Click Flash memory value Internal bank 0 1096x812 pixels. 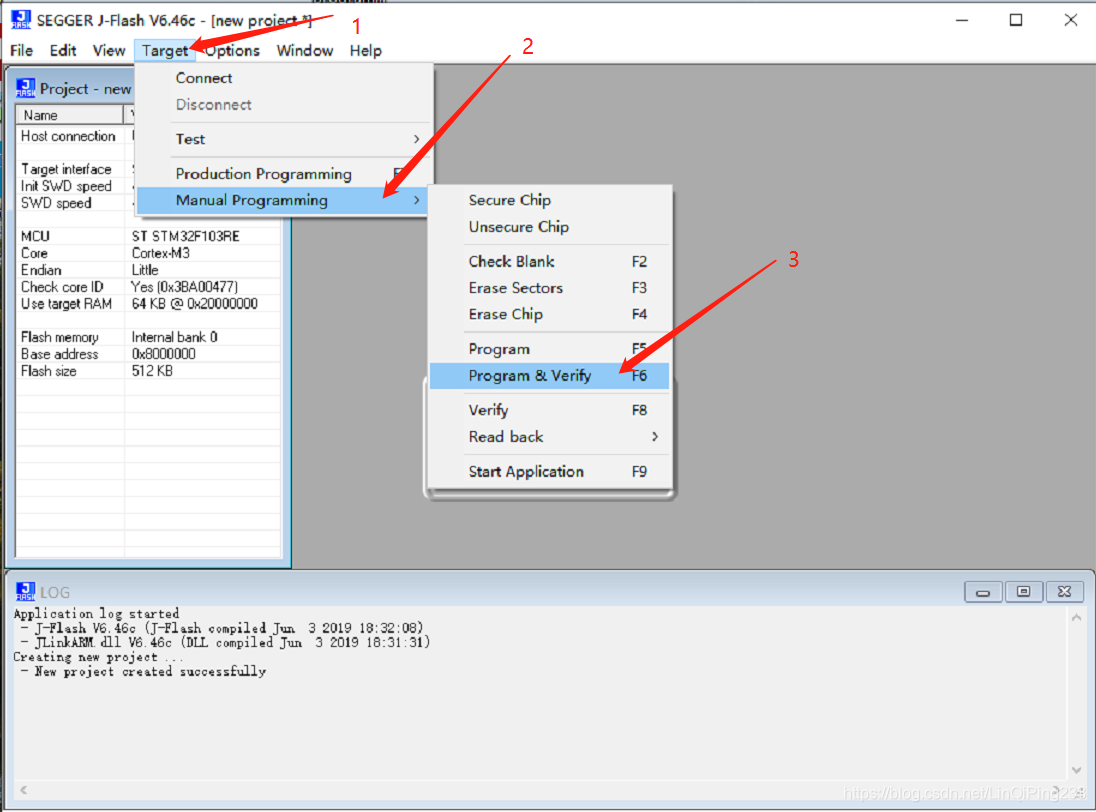(x=175, y=338)
